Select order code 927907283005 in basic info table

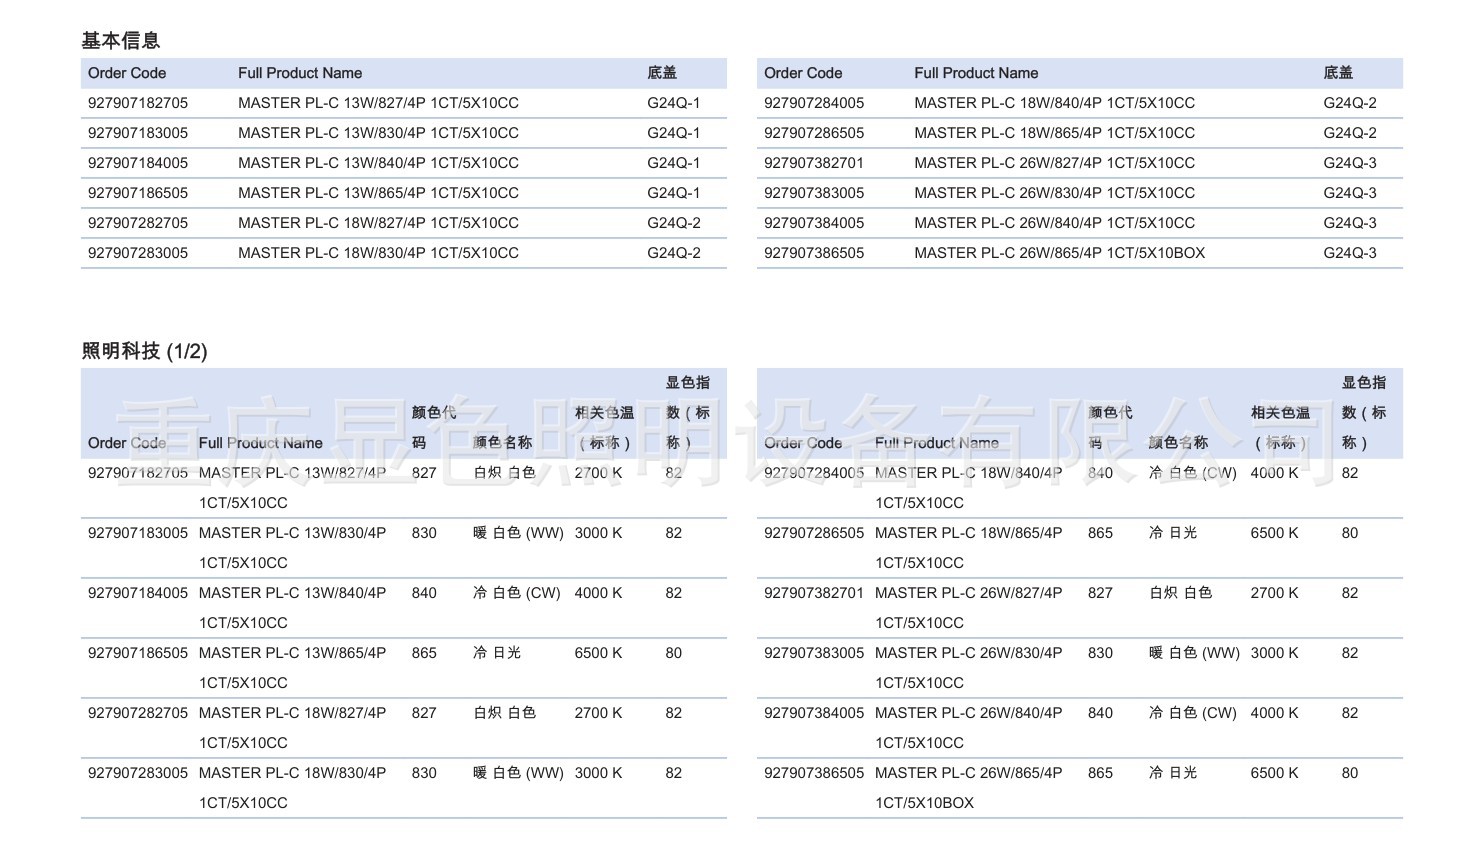coord(138,253)
